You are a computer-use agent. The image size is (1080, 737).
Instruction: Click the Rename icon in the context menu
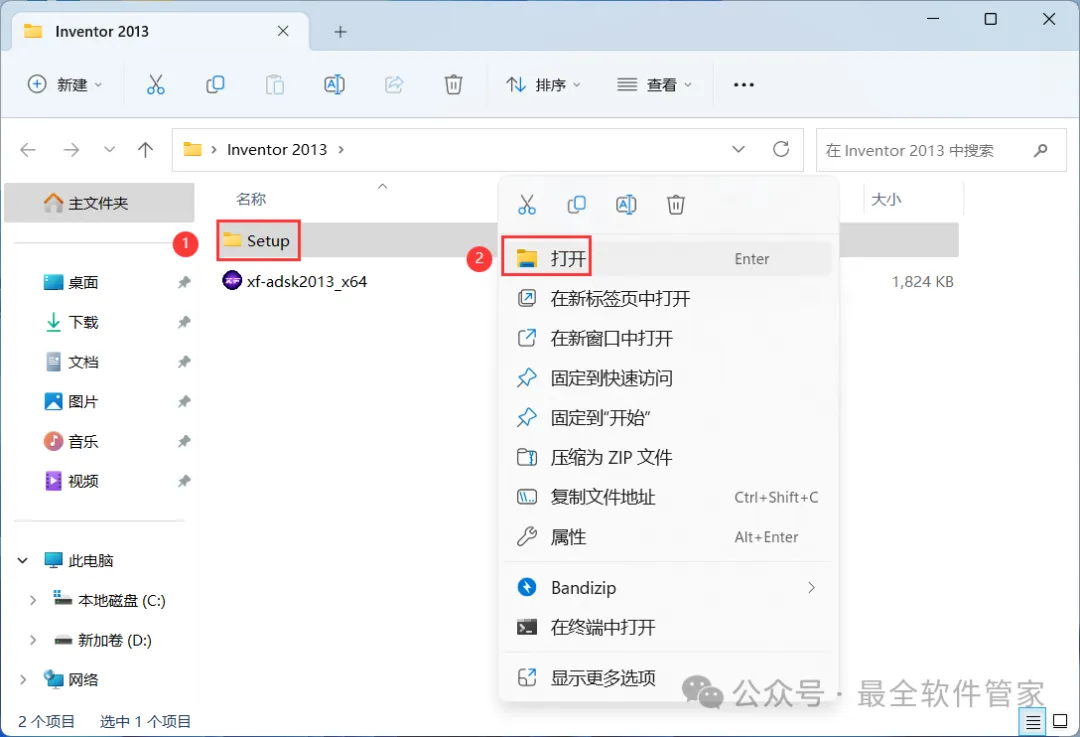point(626,205)
